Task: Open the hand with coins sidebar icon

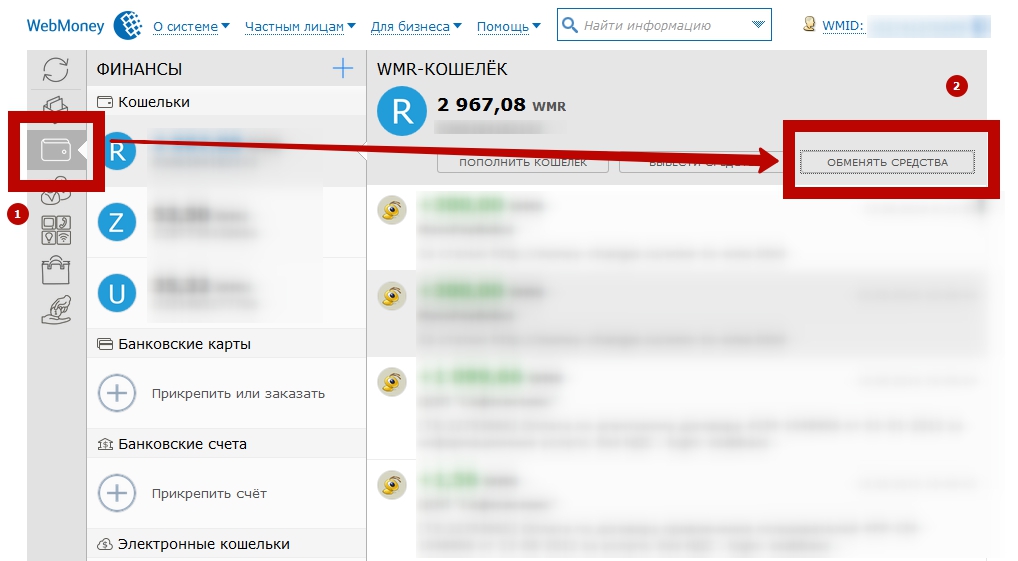Action: 56,310
